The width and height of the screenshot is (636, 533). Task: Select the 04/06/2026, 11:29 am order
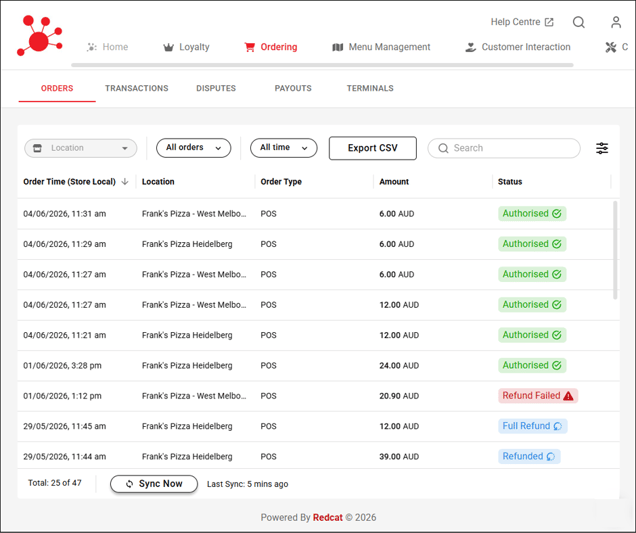click(318, 244)
